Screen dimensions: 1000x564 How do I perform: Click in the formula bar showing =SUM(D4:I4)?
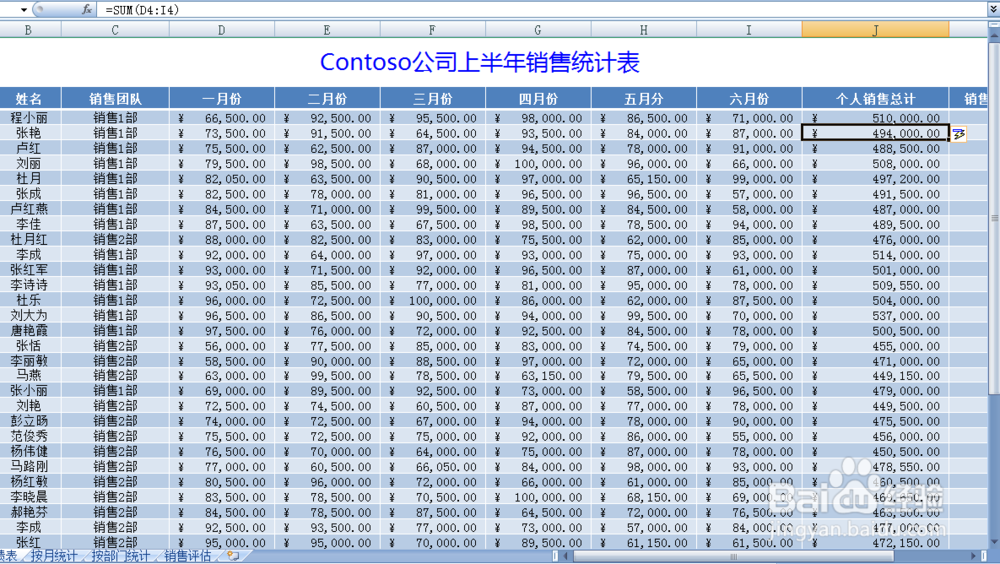tap(542, 10)
